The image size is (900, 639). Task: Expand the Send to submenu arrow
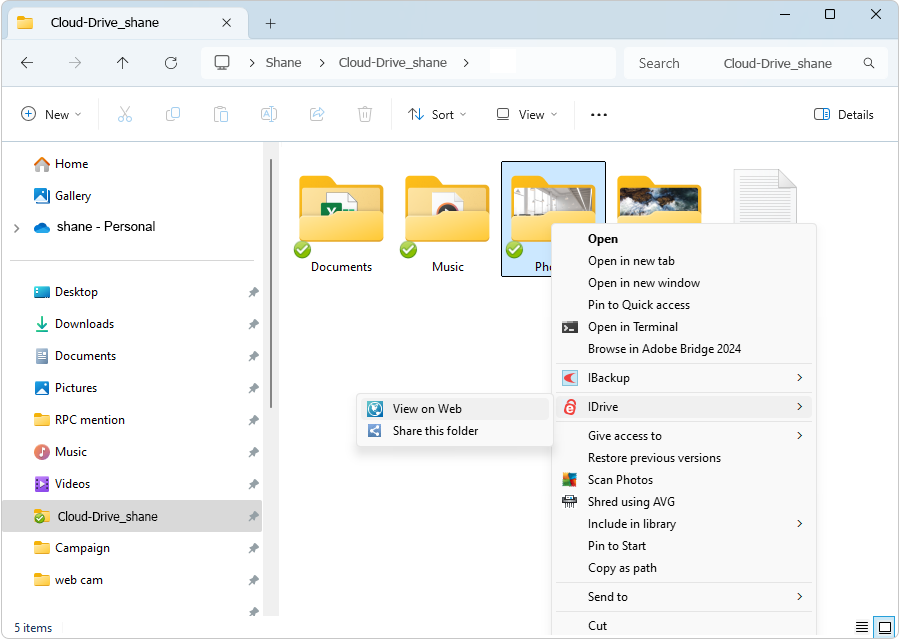[x=800, y=597]
